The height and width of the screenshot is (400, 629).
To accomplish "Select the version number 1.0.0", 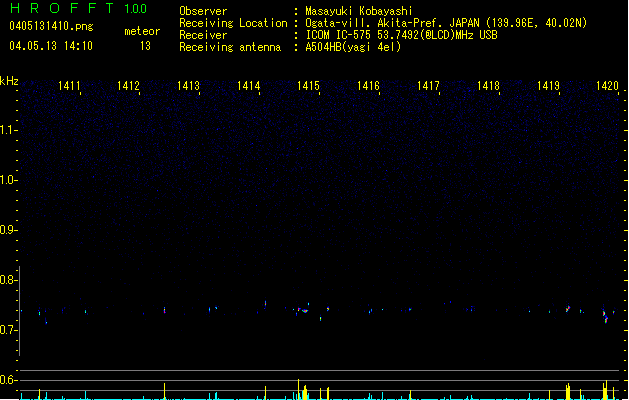I will point(136,9).
